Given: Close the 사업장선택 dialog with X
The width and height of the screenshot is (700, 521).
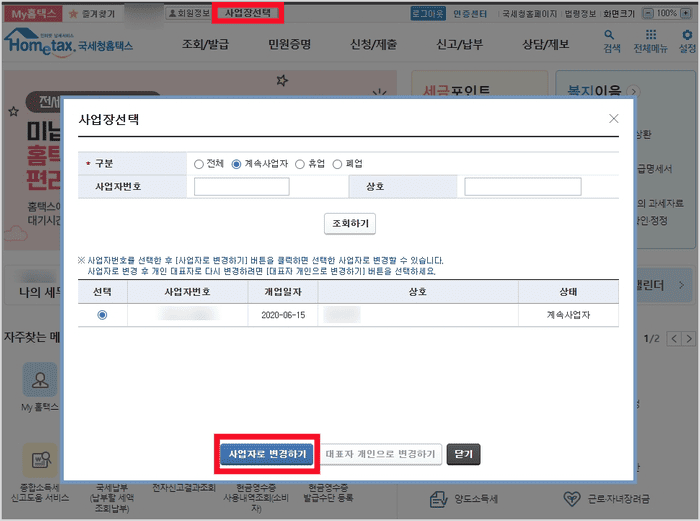Looking at the screenshot, I should [x=613, y=118].
